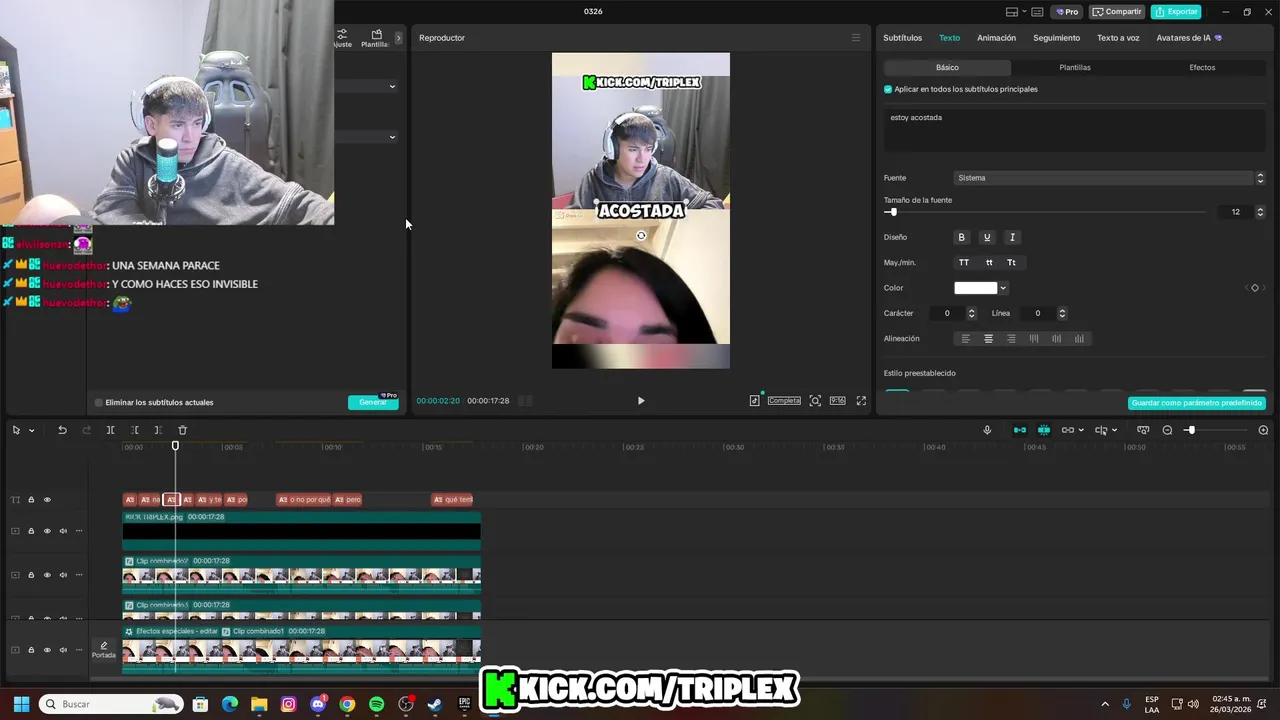Align text to the left
Screen dimensions: 1280x720
[966, 339]
